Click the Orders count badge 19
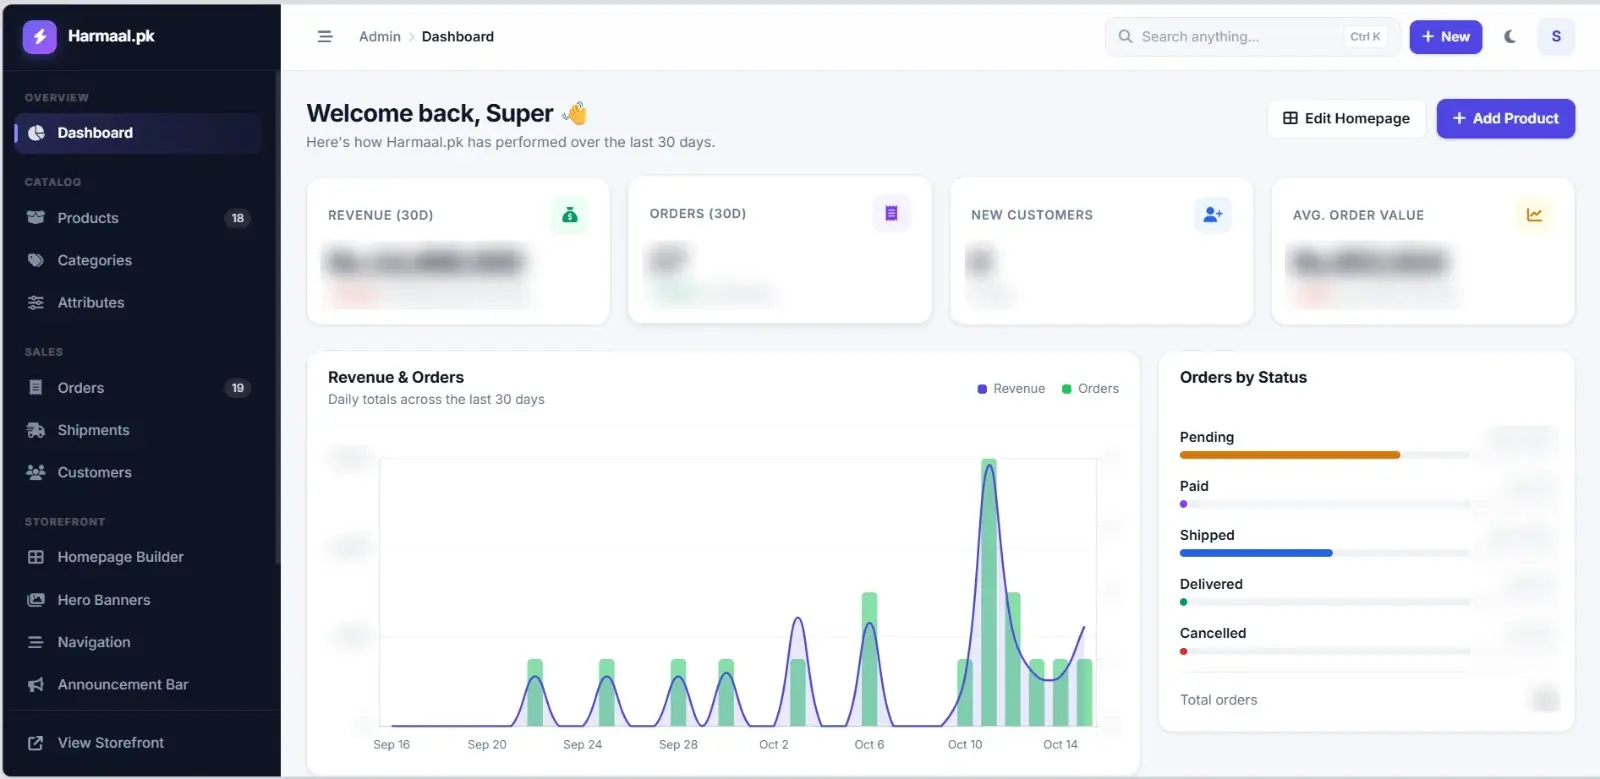The width and height of the screenshot is (1600, 779). (238, 388)
